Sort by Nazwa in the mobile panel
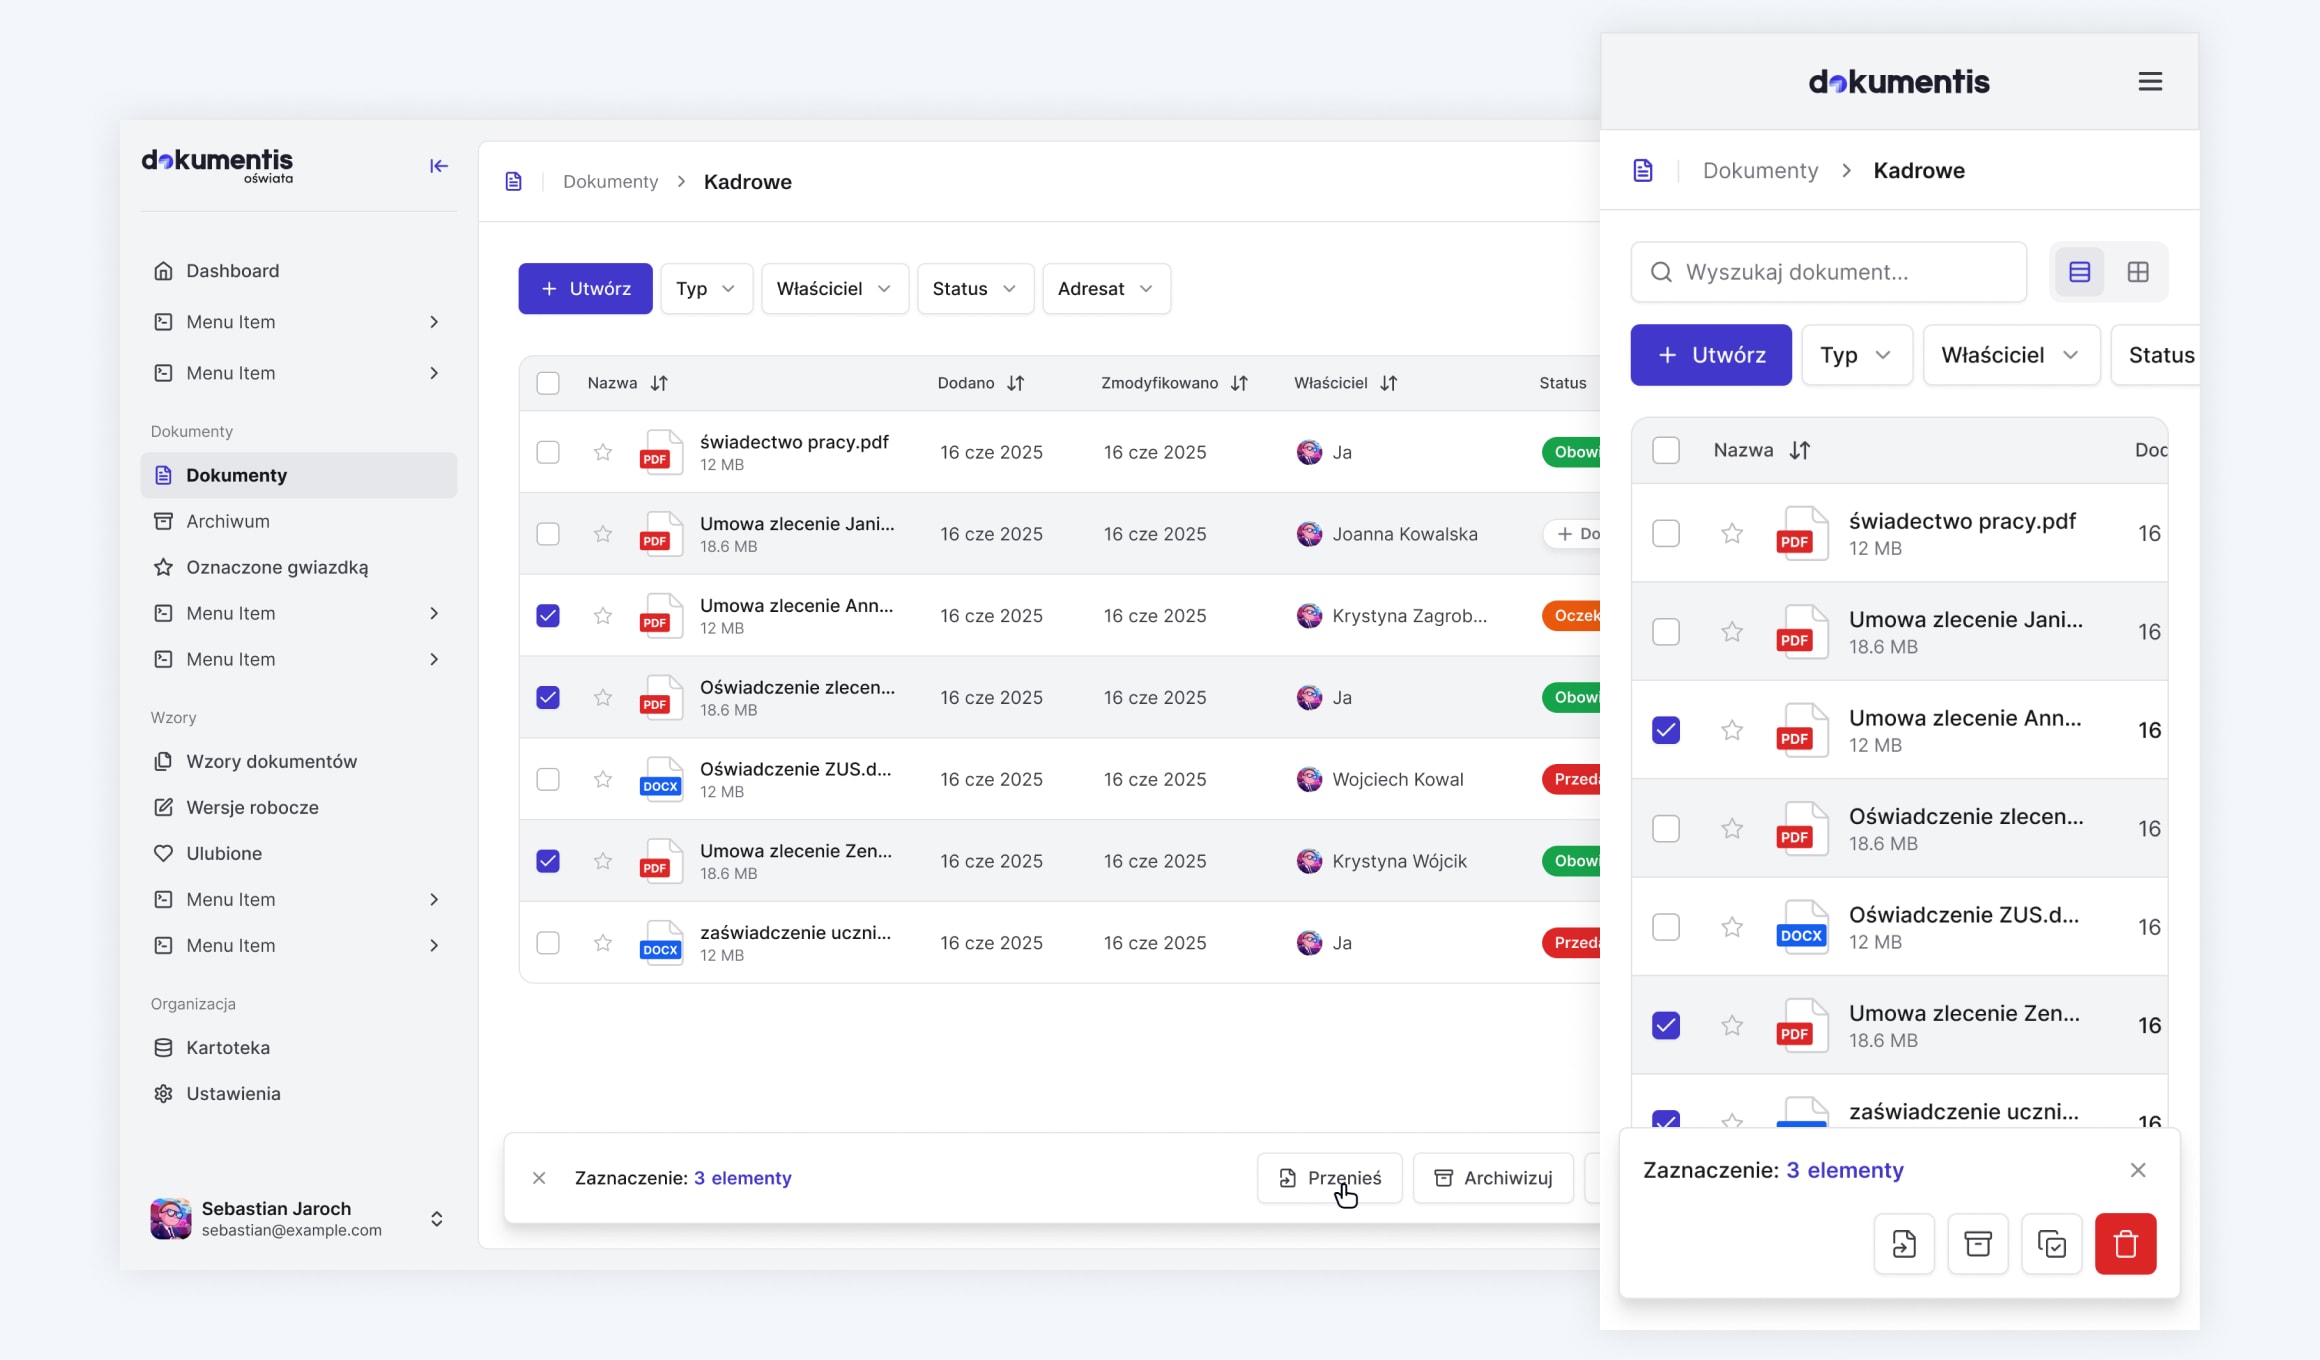Screen dimensions: 2320x1360 (x=1800, y=450)
